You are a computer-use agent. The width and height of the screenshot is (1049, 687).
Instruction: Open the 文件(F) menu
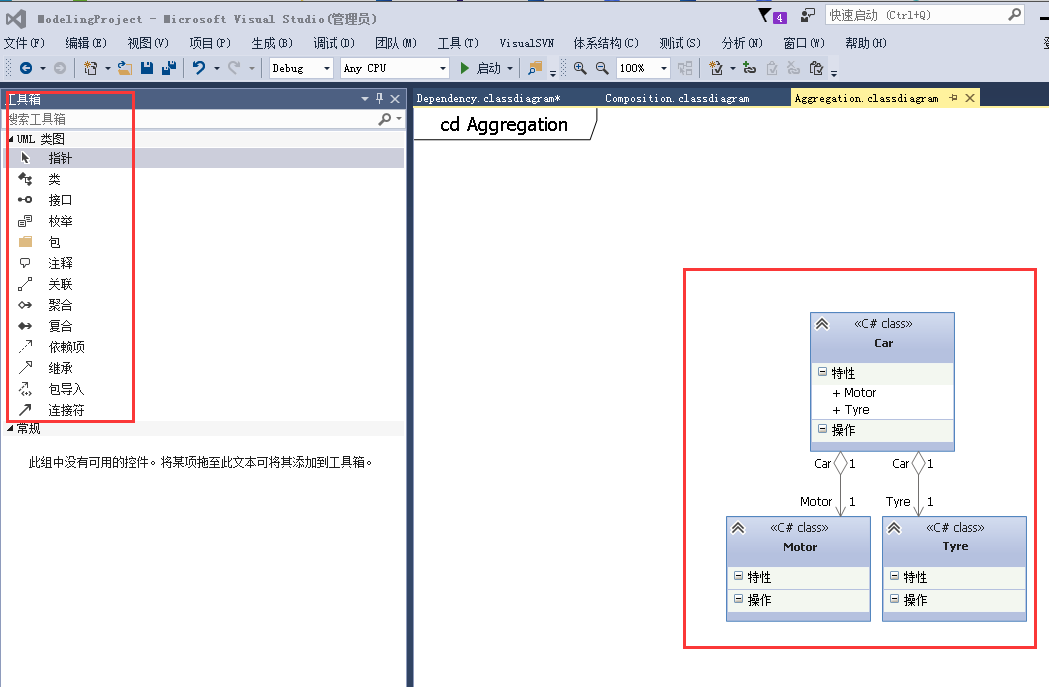click(24, 43)
